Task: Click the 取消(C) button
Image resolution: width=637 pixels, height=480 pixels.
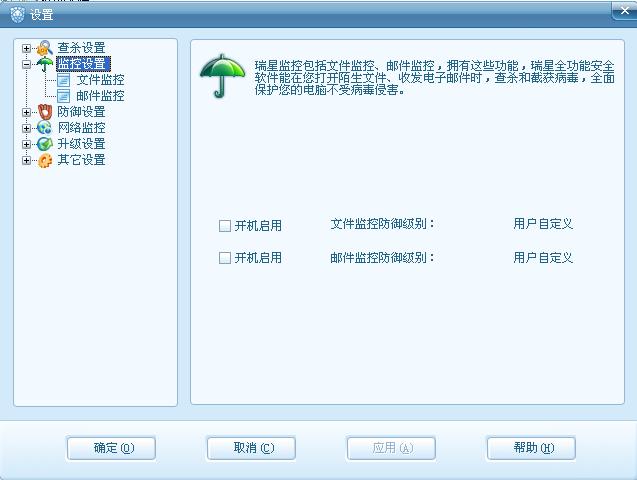Action: 251,448
